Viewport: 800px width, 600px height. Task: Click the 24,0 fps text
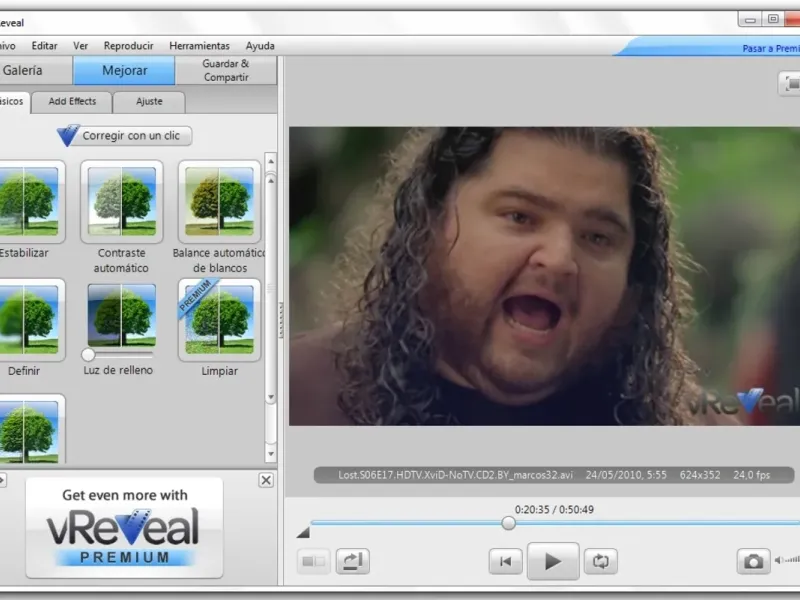752,475
